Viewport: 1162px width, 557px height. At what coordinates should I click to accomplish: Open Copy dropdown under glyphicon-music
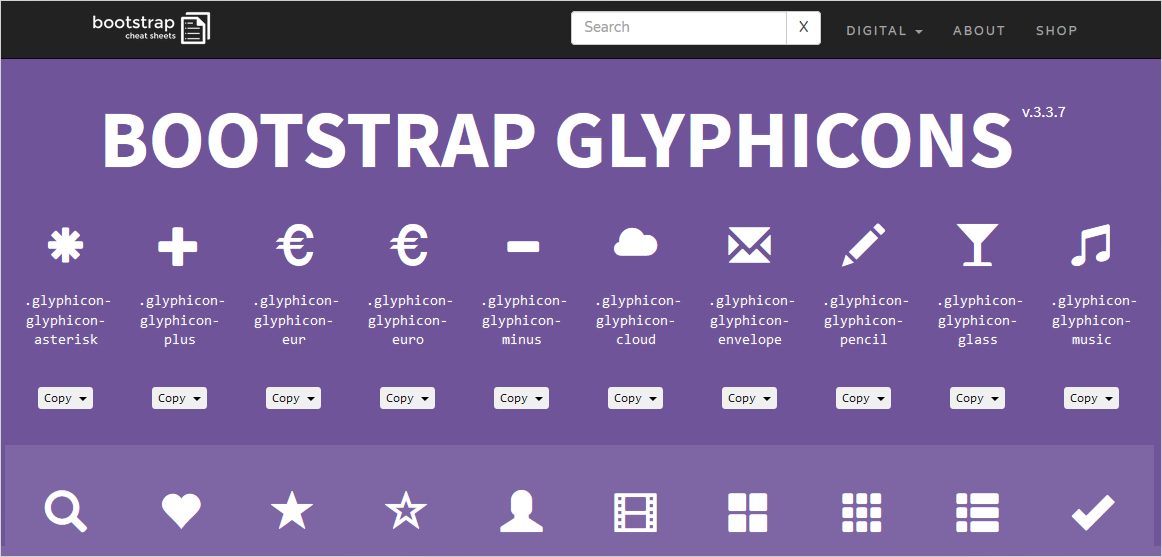(x=1091, y=398)
